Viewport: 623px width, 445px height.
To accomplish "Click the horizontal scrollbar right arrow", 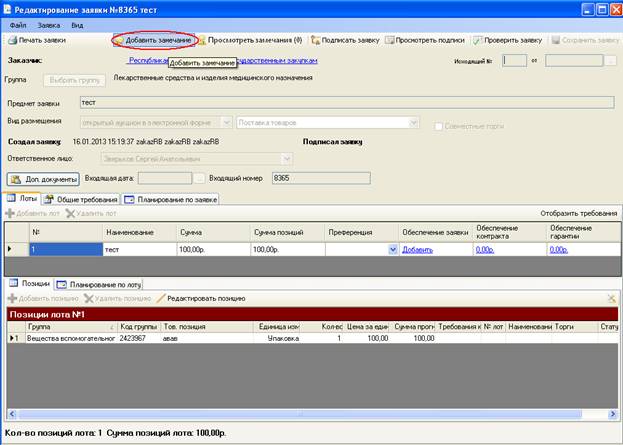I will [612, 414].
